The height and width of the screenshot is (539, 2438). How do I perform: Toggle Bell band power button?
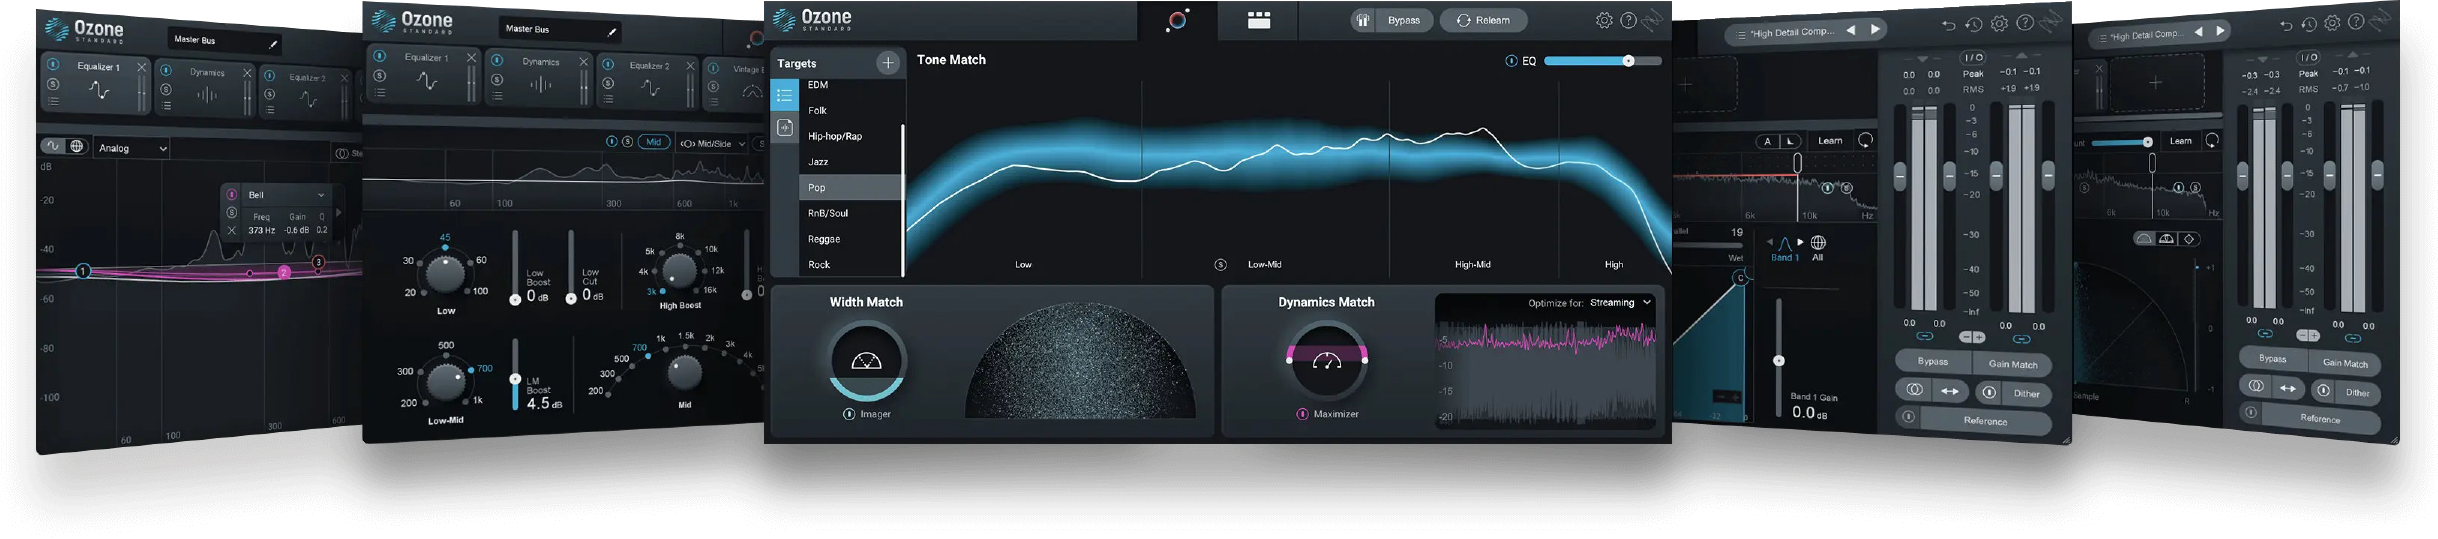[x=232, y=195]
